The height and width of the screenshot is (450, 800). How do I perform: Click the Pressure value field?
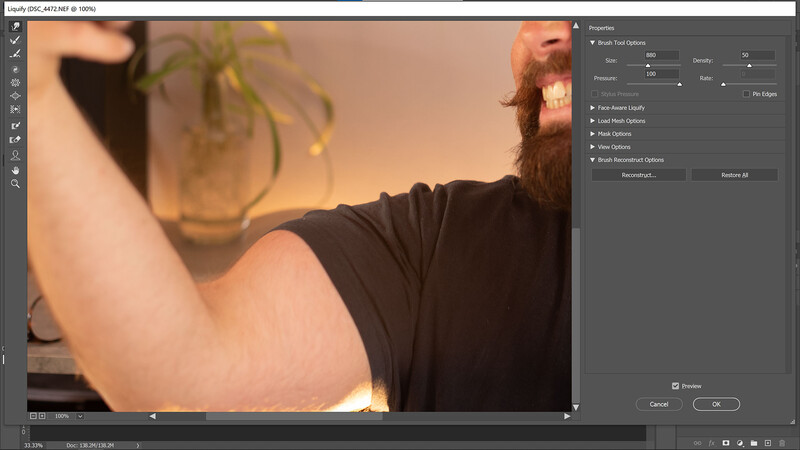coord(661,74)
